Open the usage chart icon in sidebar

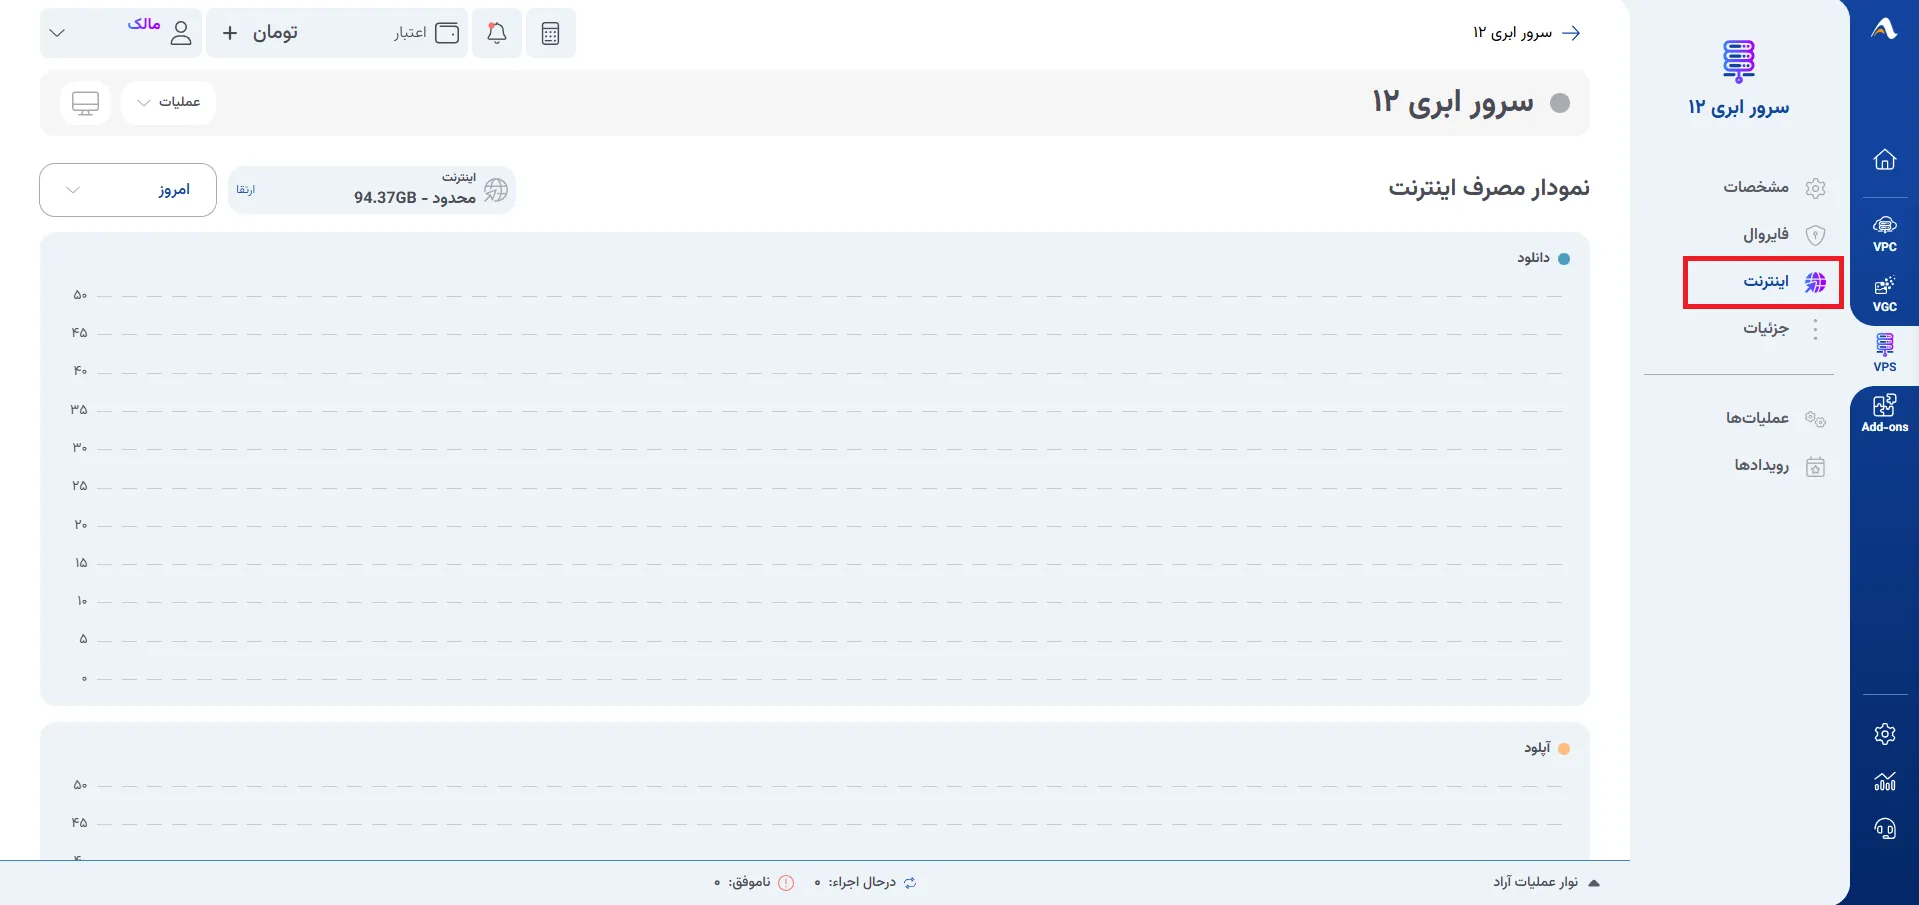1885,781
